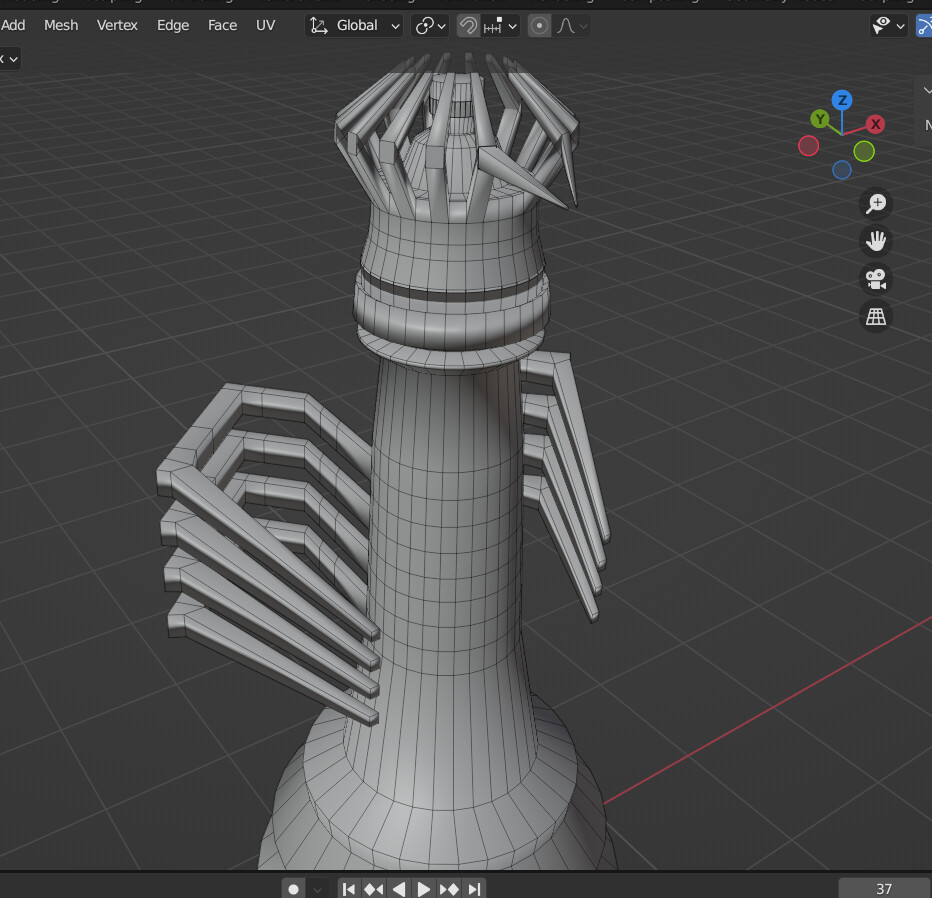Screen dimensions: 932x898
Task: Toggle proportional editing on
Action: click(538, 25)
